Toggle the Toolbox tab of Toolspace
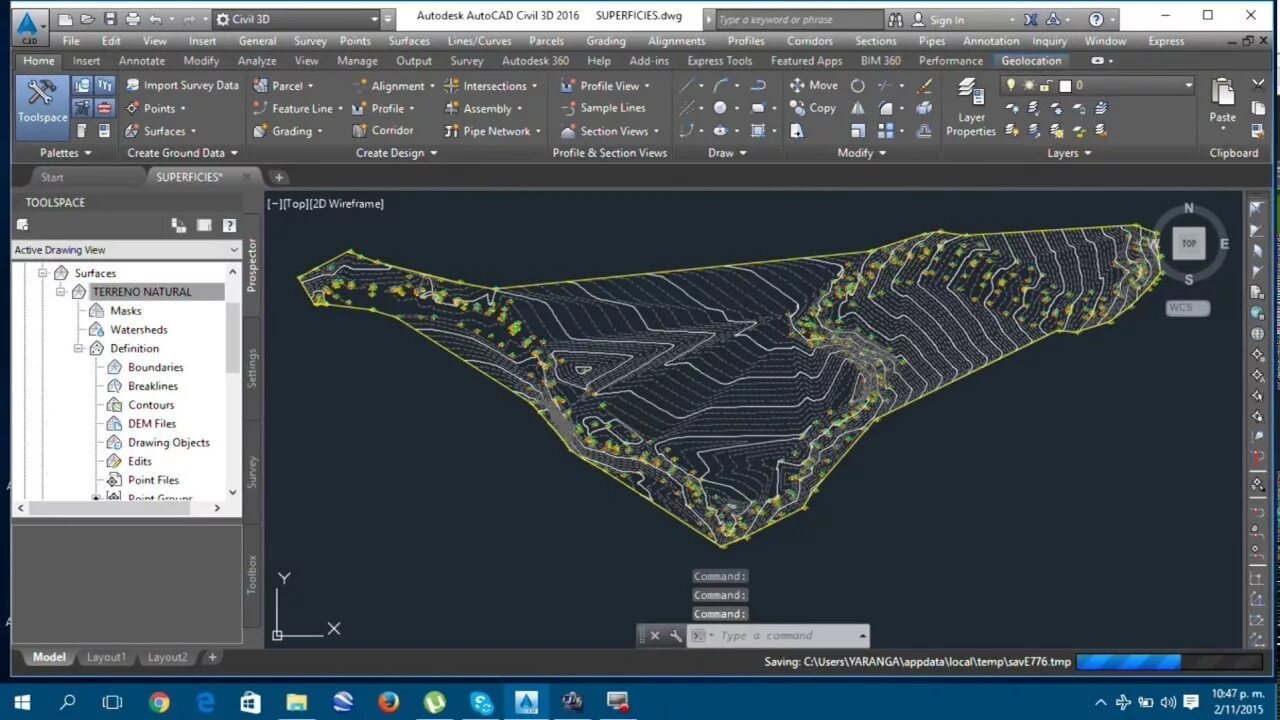This screenshot has height=720, width=1280. (252, 574)
